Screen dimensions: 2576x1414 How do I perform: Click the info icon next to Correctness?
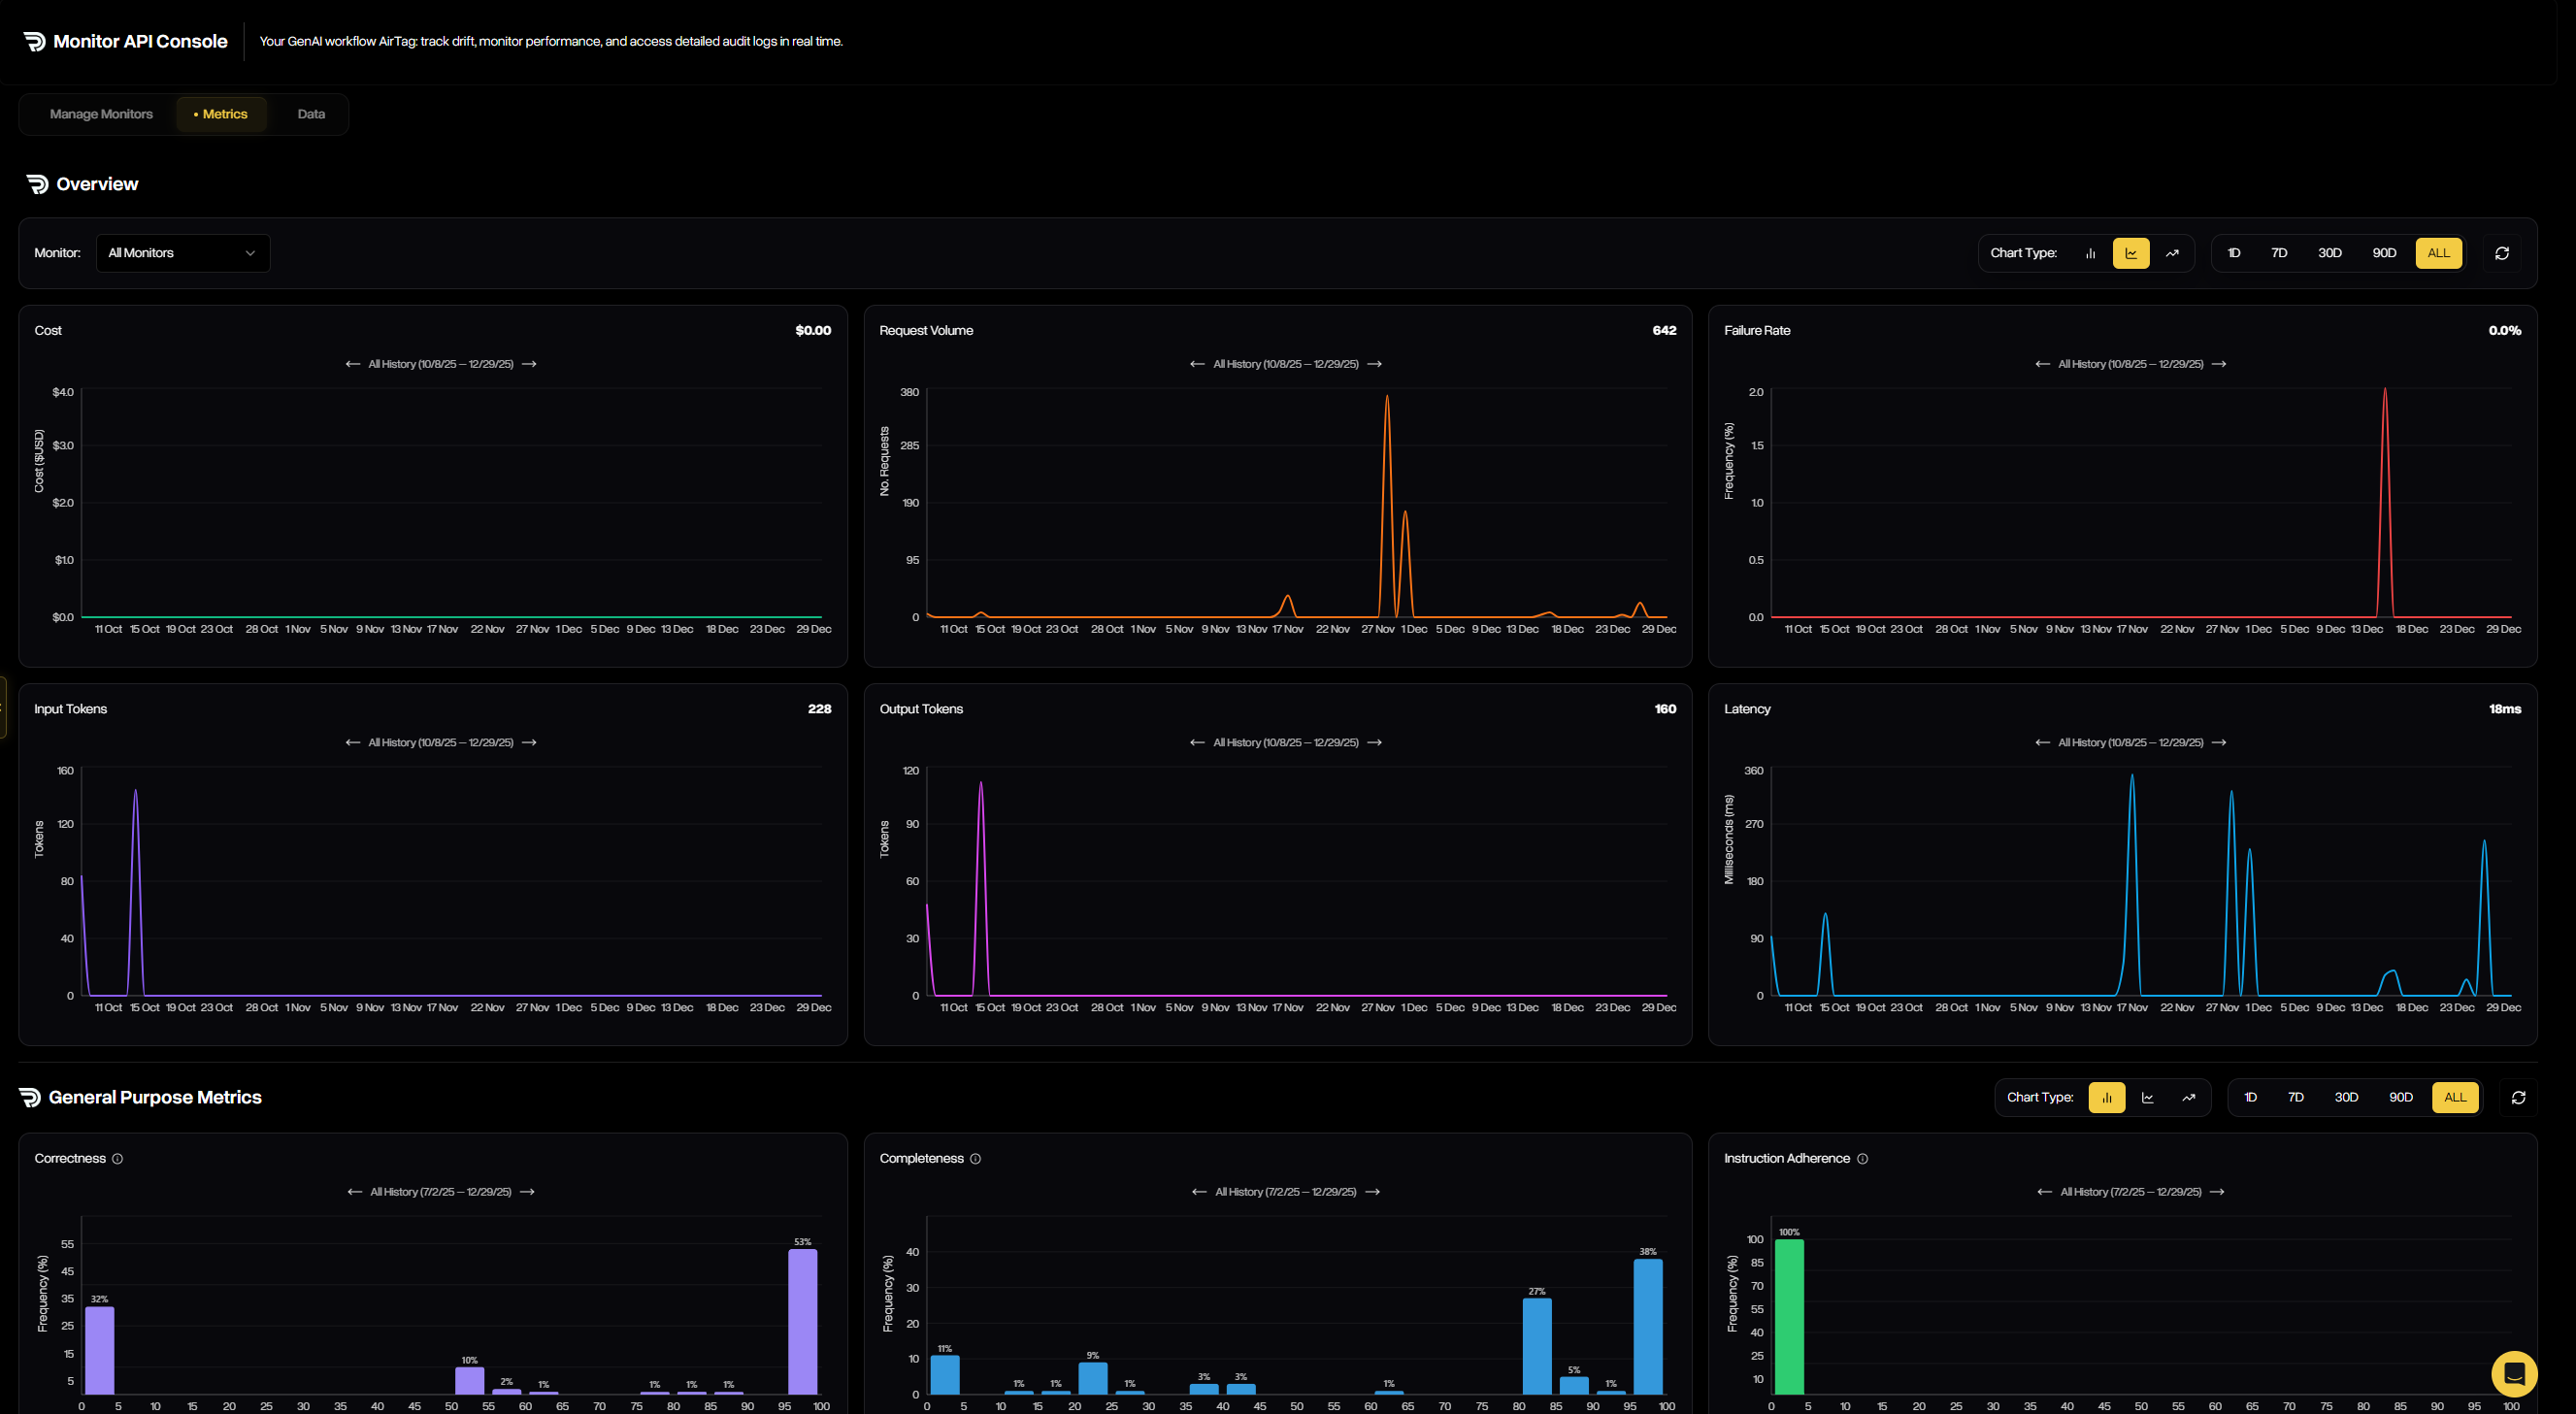click(x=117, y=1158)
